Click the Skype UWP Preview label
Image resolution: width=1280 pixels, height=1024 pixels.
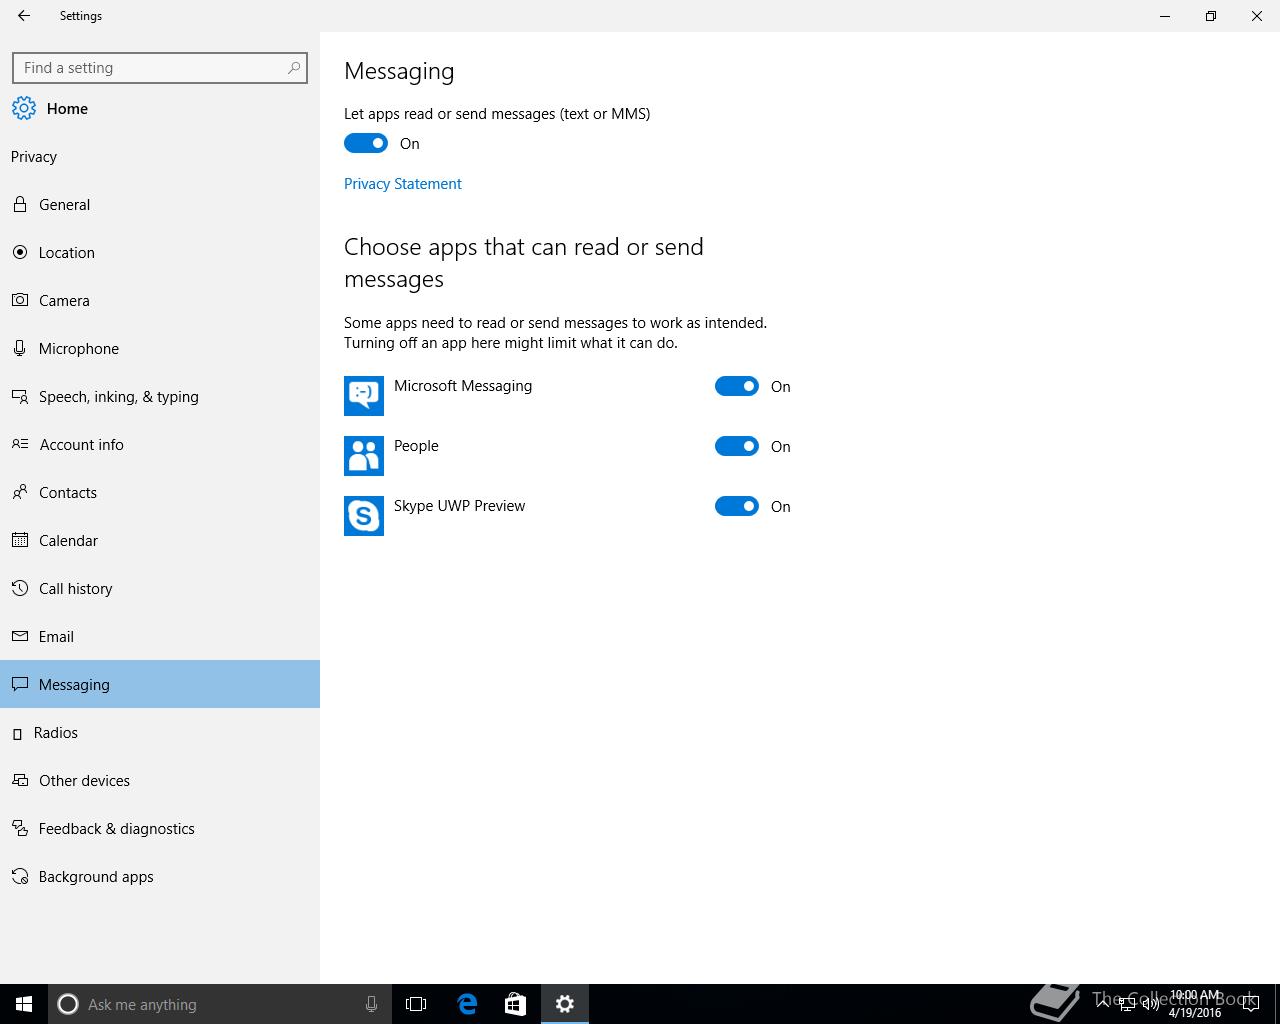point(459,506)
